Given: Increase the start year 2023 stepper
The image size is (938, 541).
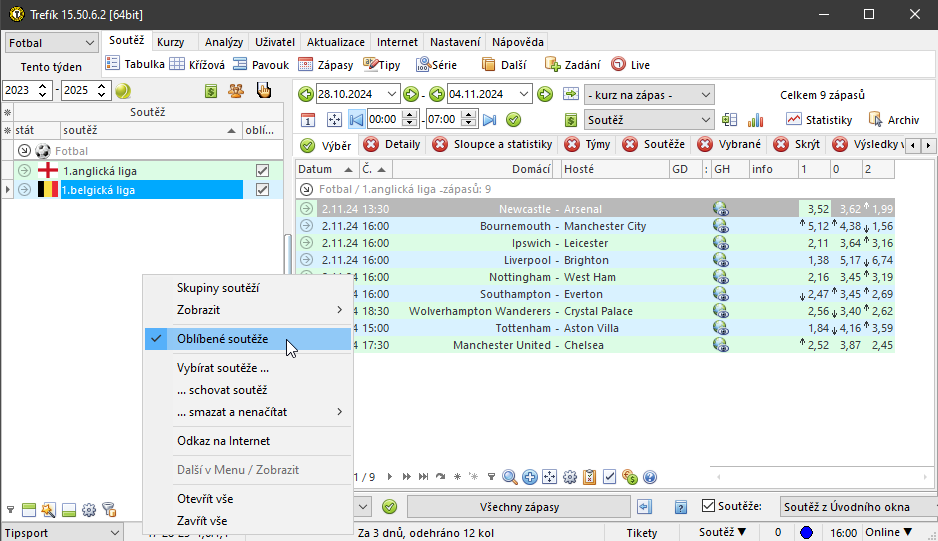Looking at the screenshot, I should coord(42,87).
